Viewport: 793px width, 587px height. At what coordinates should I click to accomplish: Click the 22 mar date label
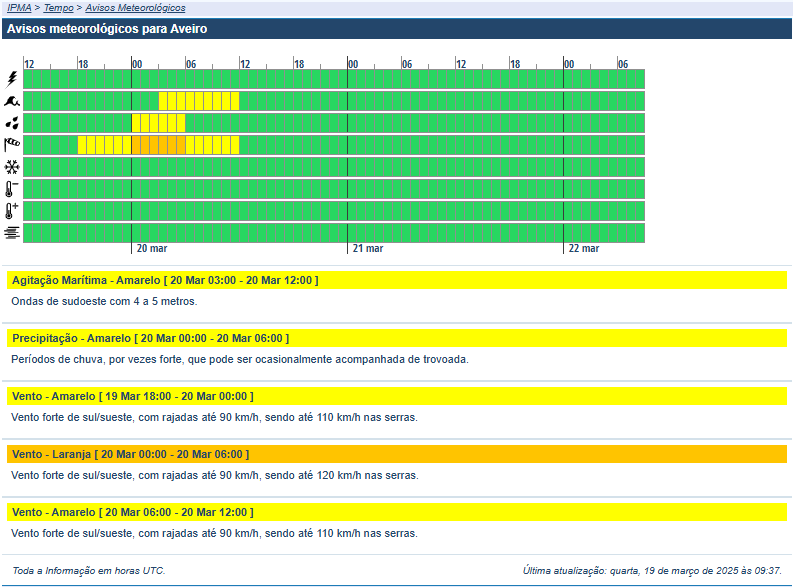point(583,249)
